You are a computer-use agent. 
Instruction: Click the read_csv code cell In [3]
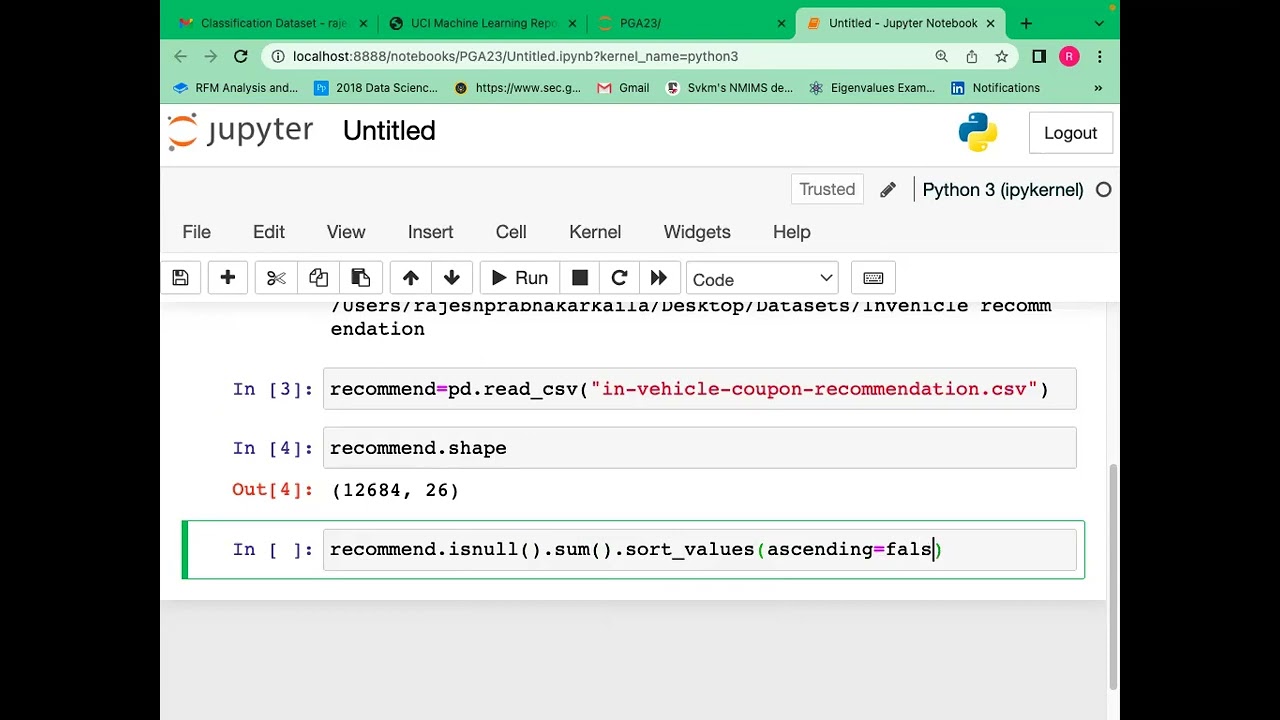pos(700,389)
